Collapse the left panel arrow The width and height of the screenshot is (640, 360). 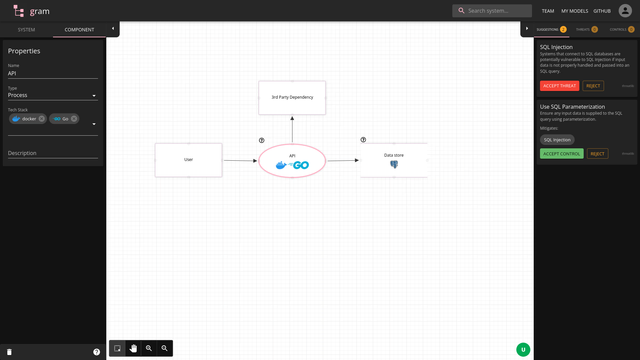click(x=113, y=29)
